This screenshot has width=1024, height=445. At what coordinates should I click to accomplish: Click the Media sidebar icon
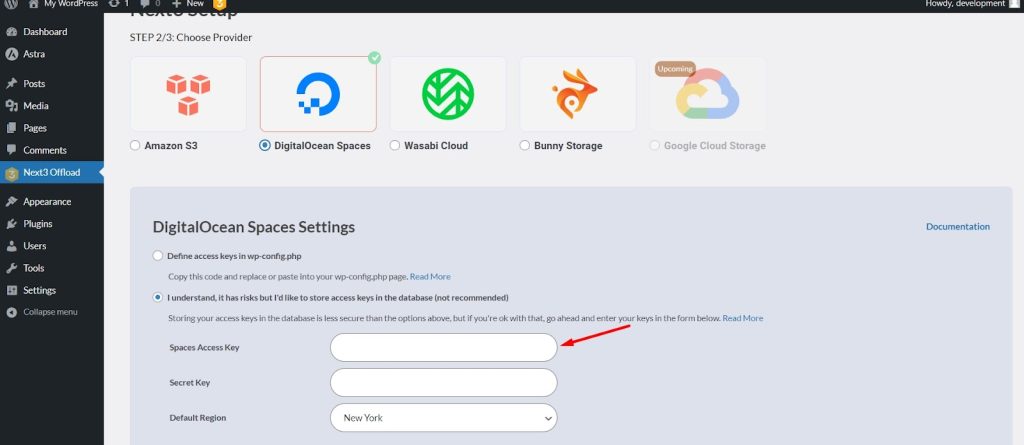click(x=11, y=106)
